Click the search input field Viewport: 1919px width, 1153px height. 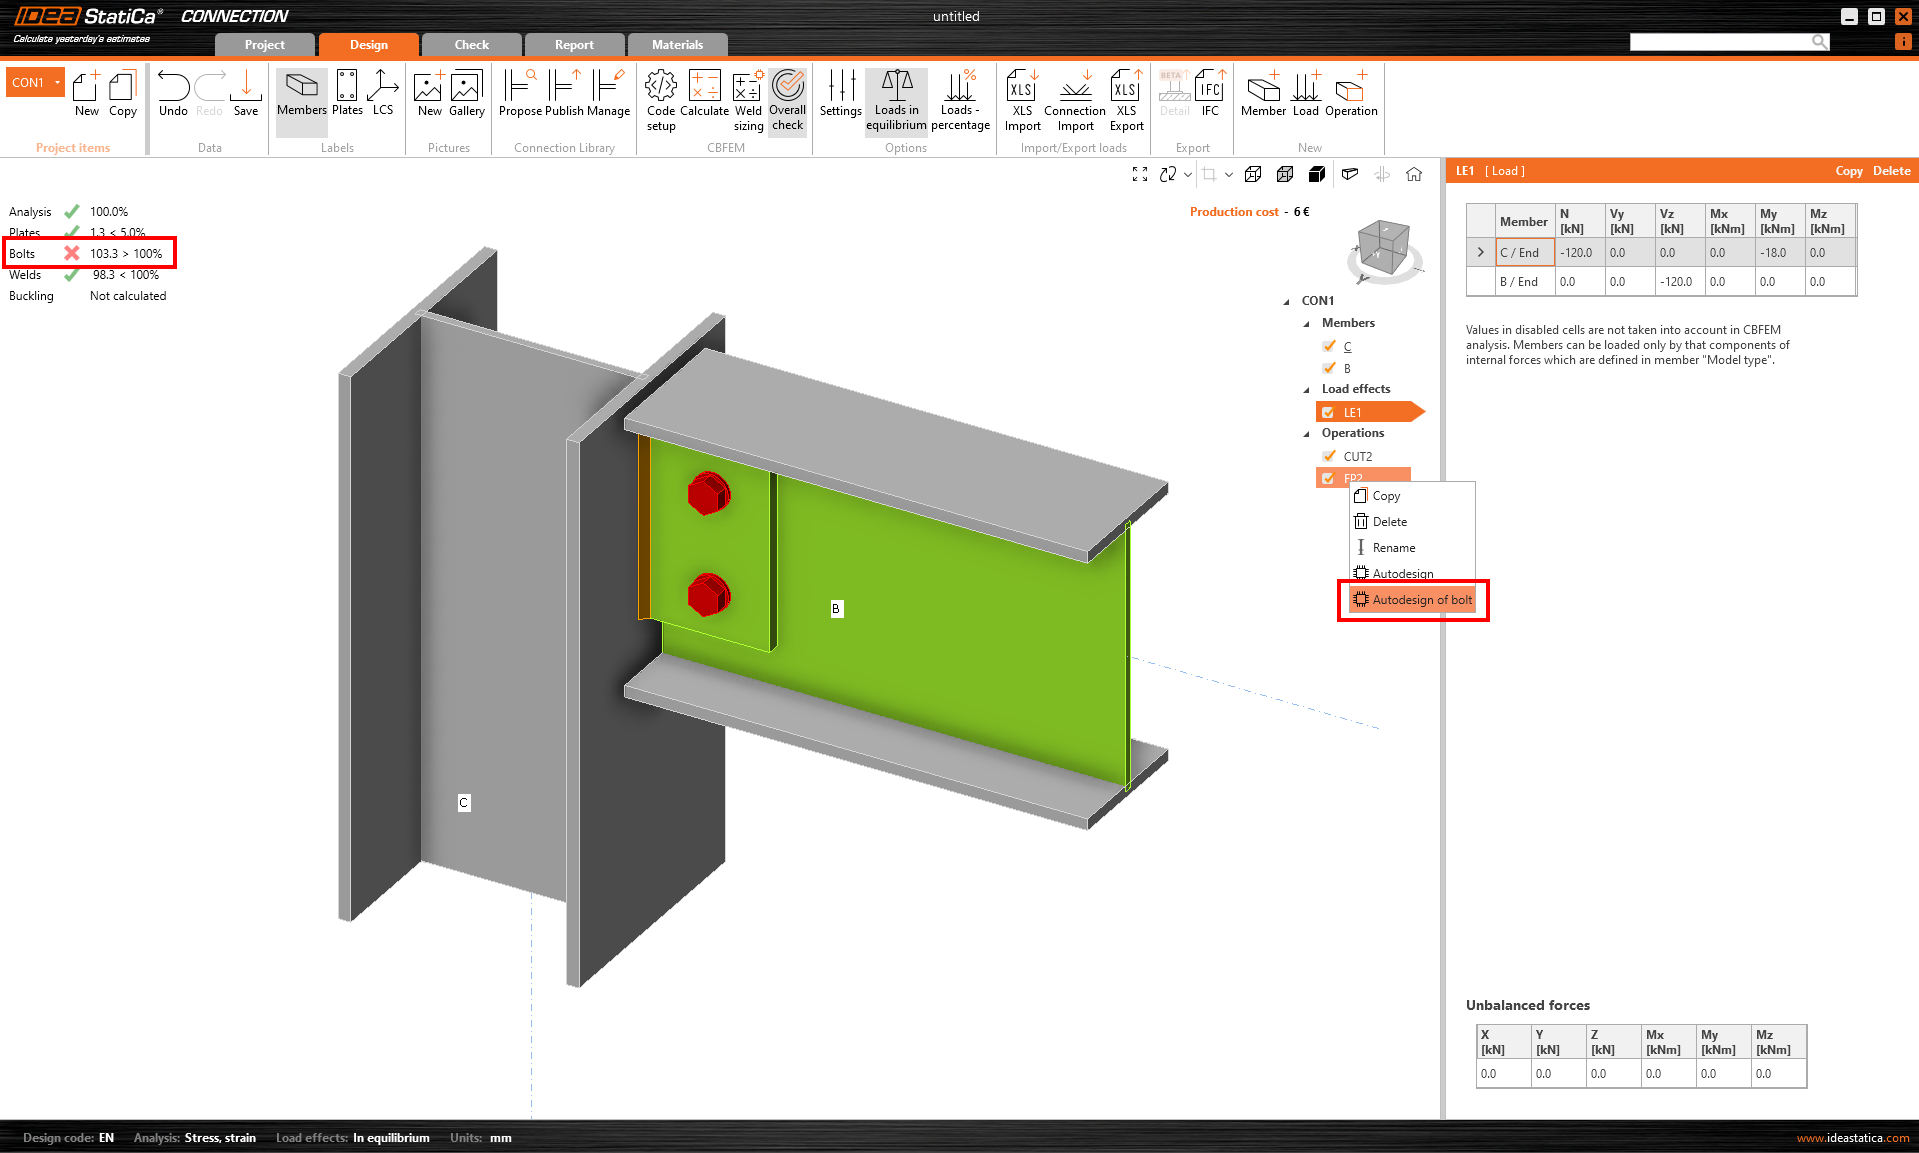tap(1720, 41)
